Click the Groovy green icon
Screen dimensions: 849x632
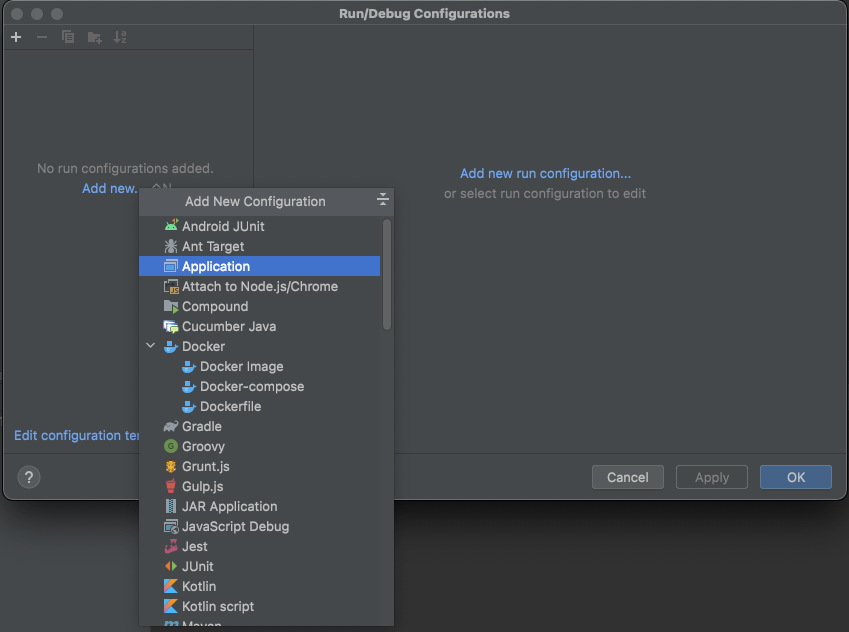(171, 446)
